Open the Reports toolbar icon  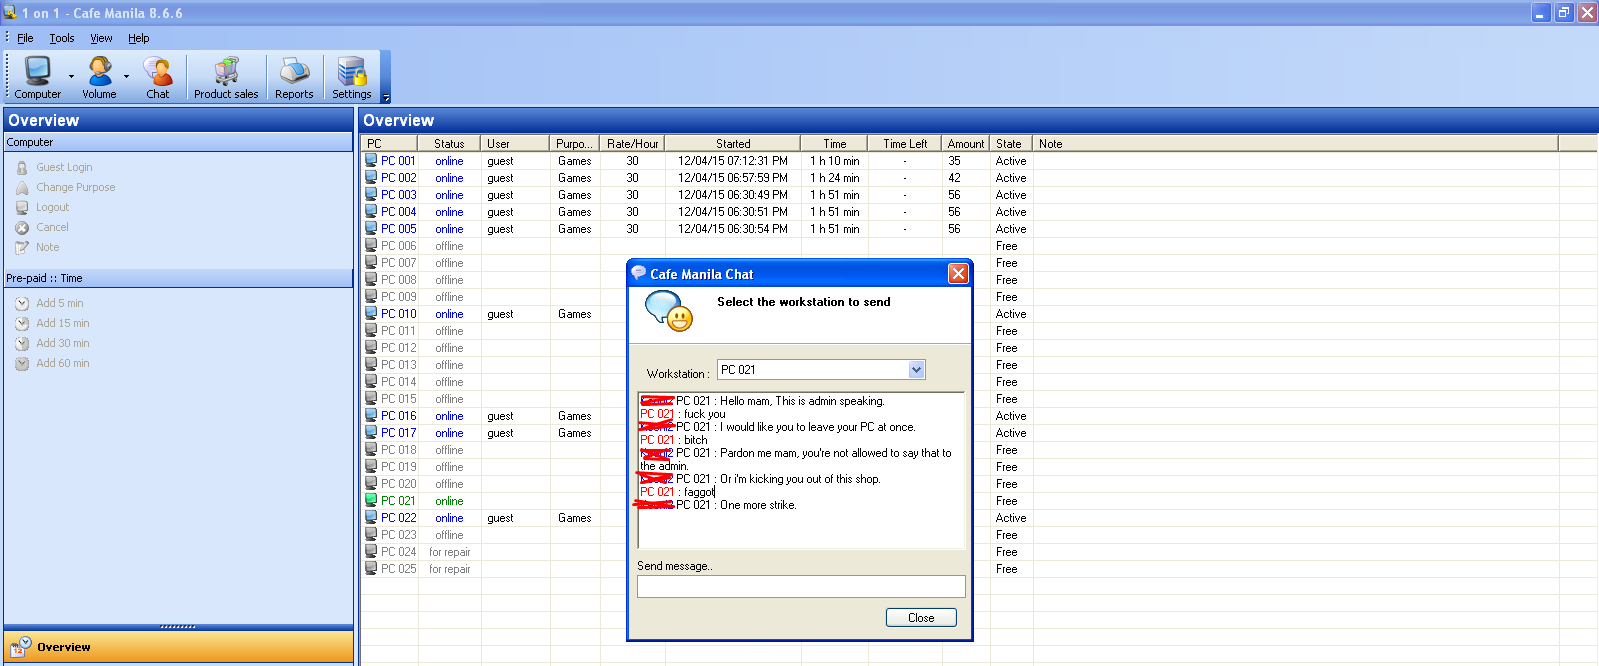294,78
